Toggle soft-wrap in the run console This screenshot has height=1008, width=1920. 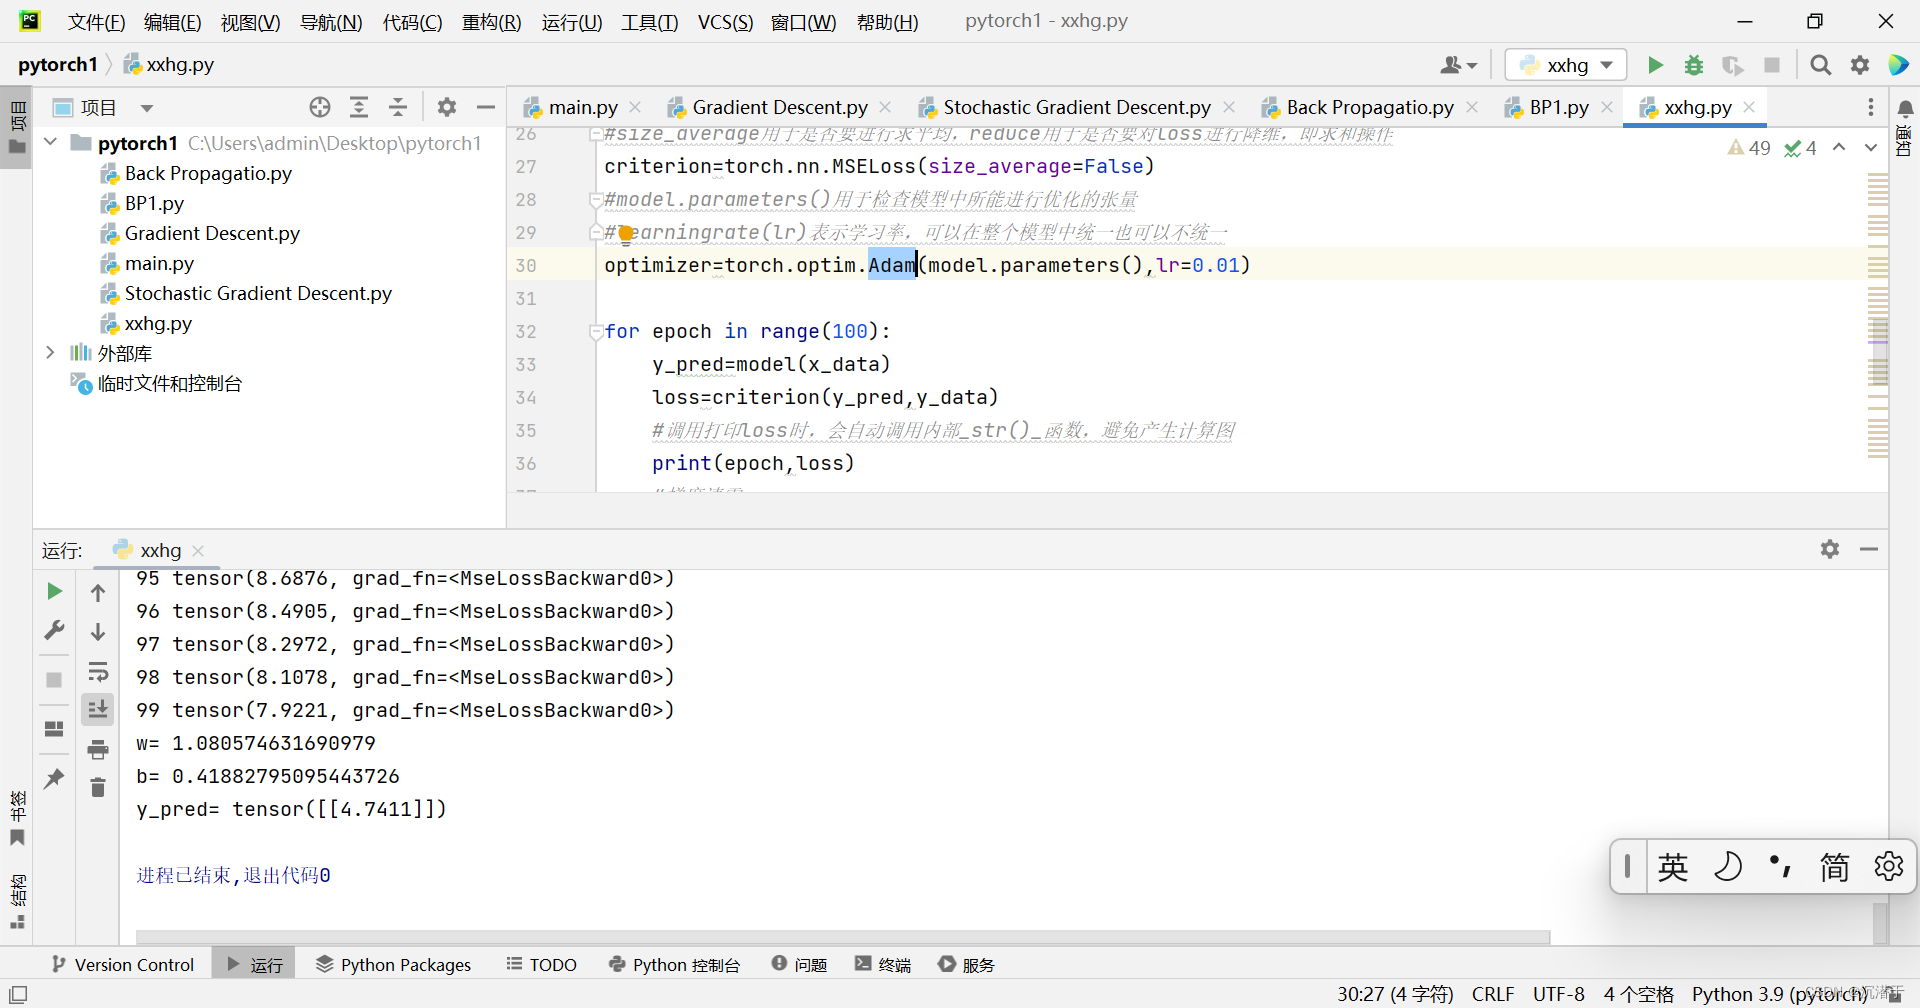point(98,671)
